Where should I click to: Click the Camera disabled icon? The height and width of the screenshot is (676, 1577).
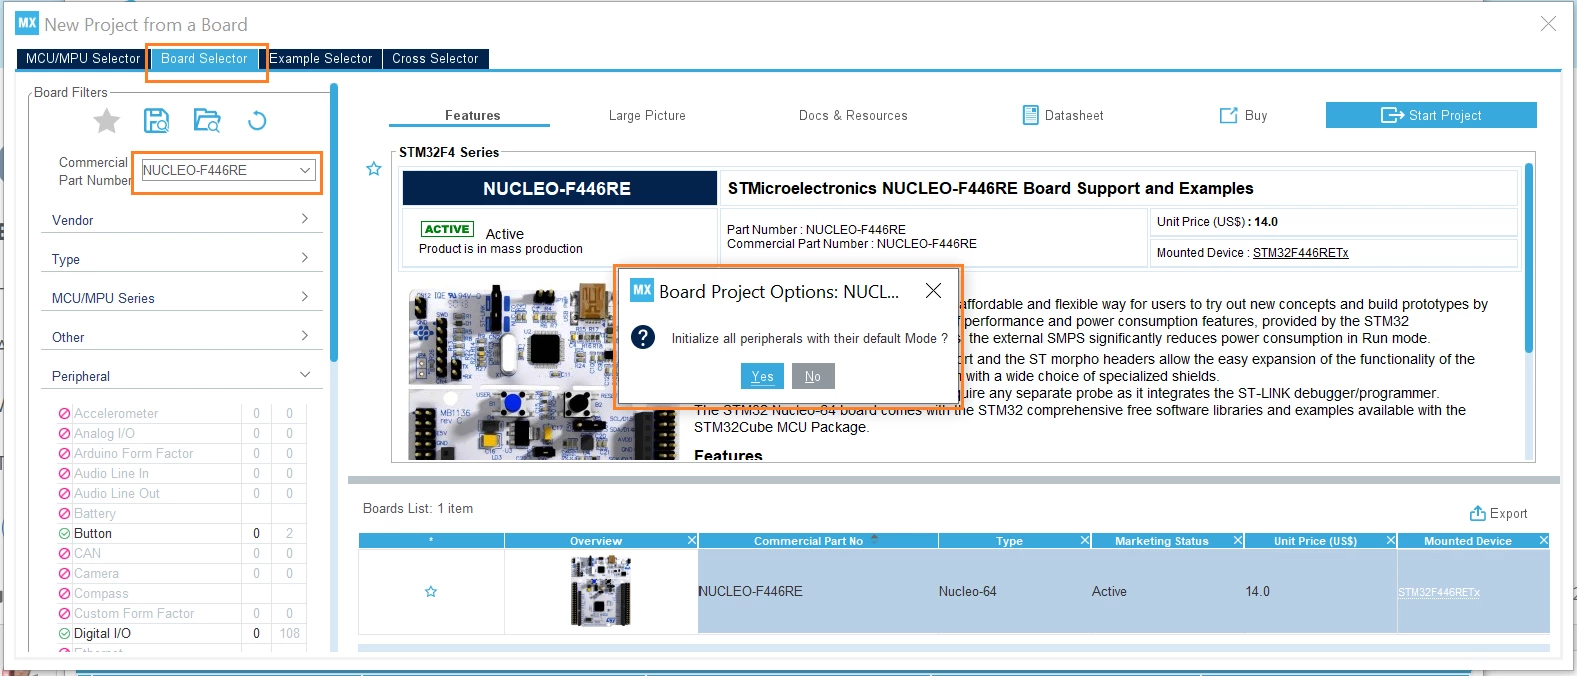pos(64,573)
